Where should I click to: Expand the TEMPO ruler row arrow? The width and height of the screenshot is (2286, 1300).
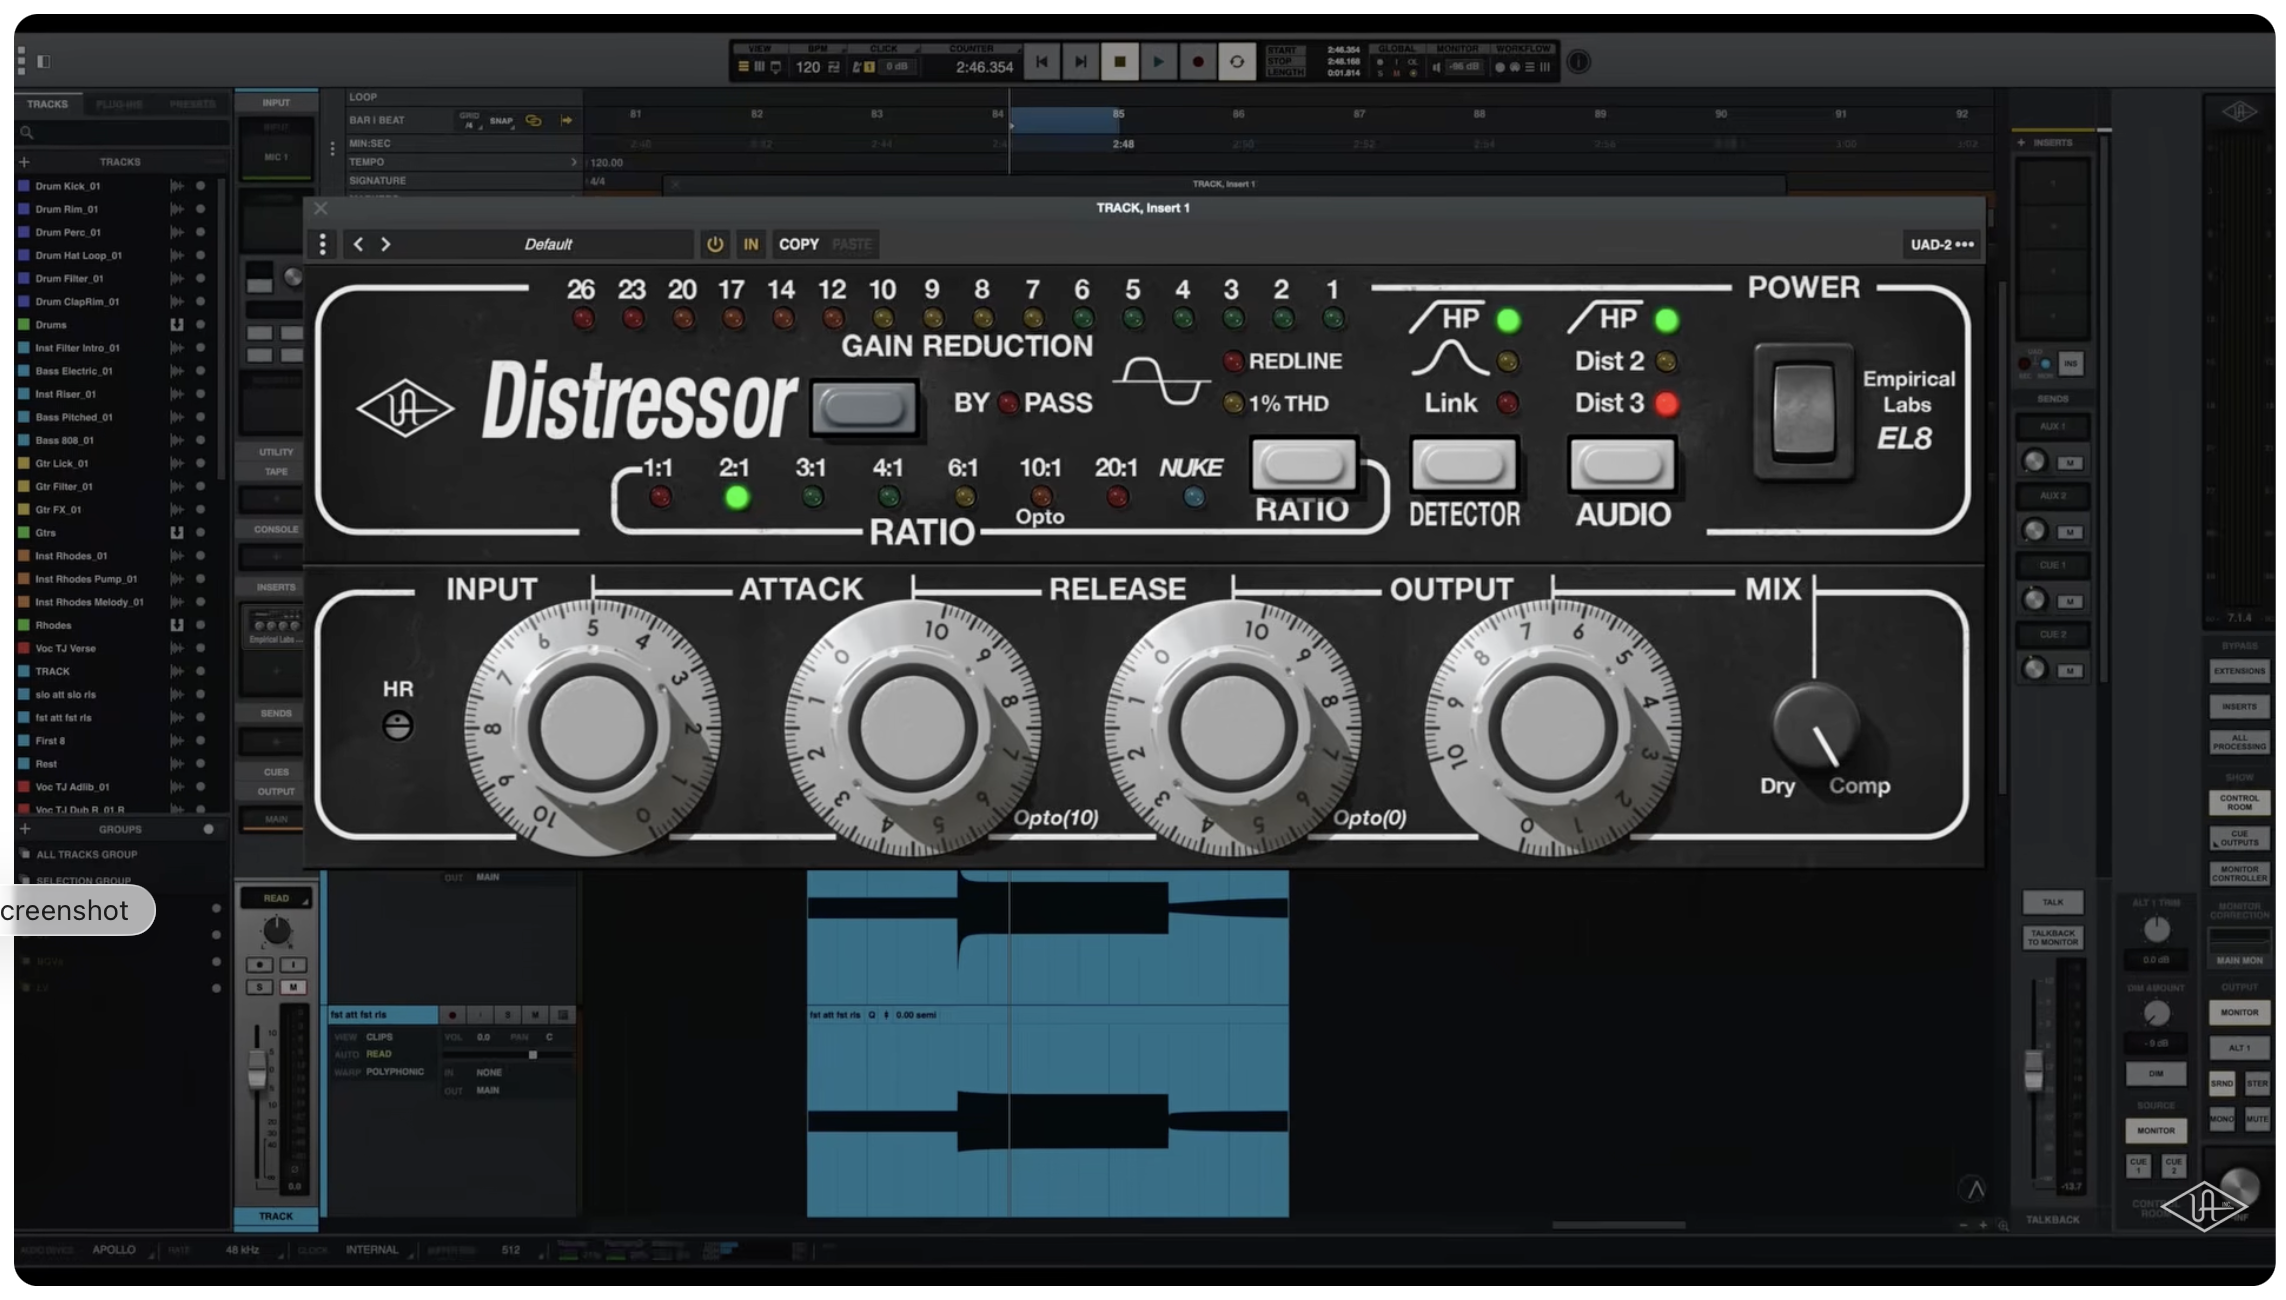[x=574, y=162]
